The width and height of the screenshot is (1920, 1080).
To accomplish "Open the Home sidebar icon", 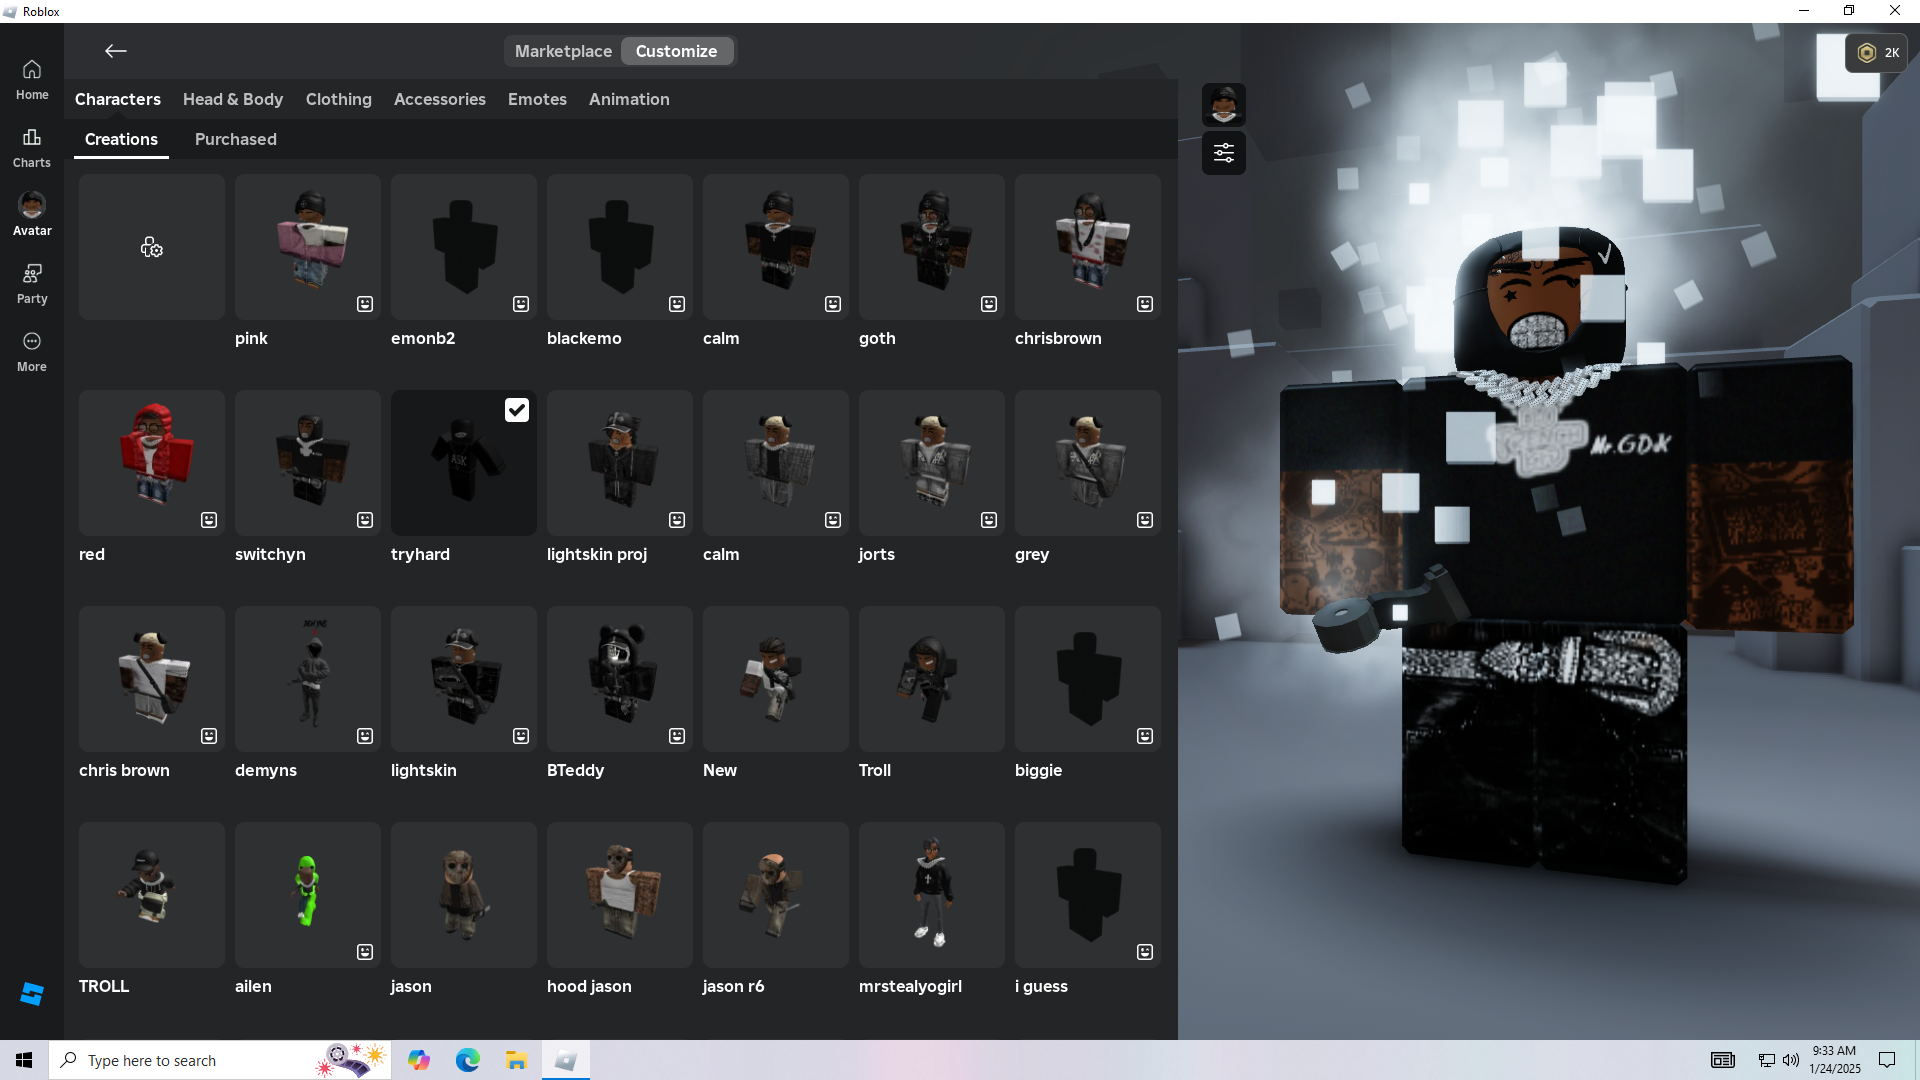I will click(x=32, y=80).
